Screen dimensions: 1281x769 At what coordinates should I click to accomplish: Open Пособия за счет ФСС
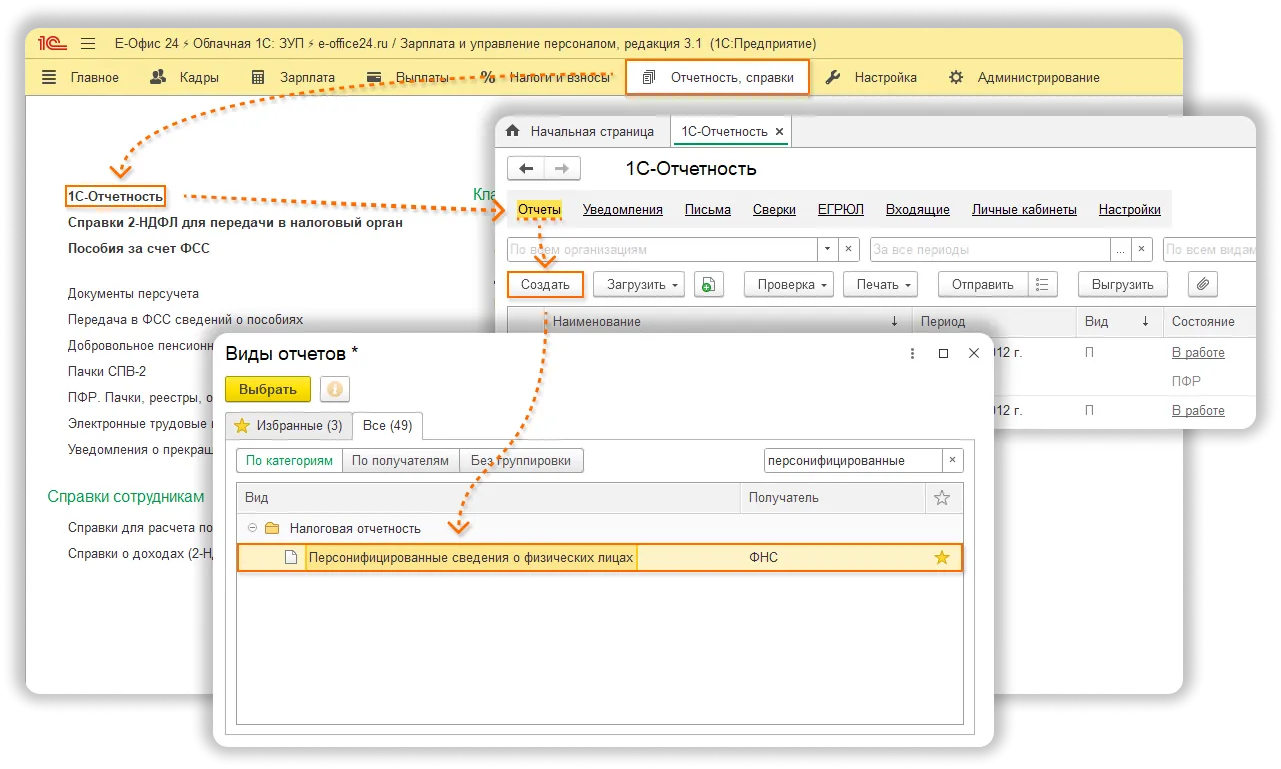pyautogui.click(x=139, y=248)
